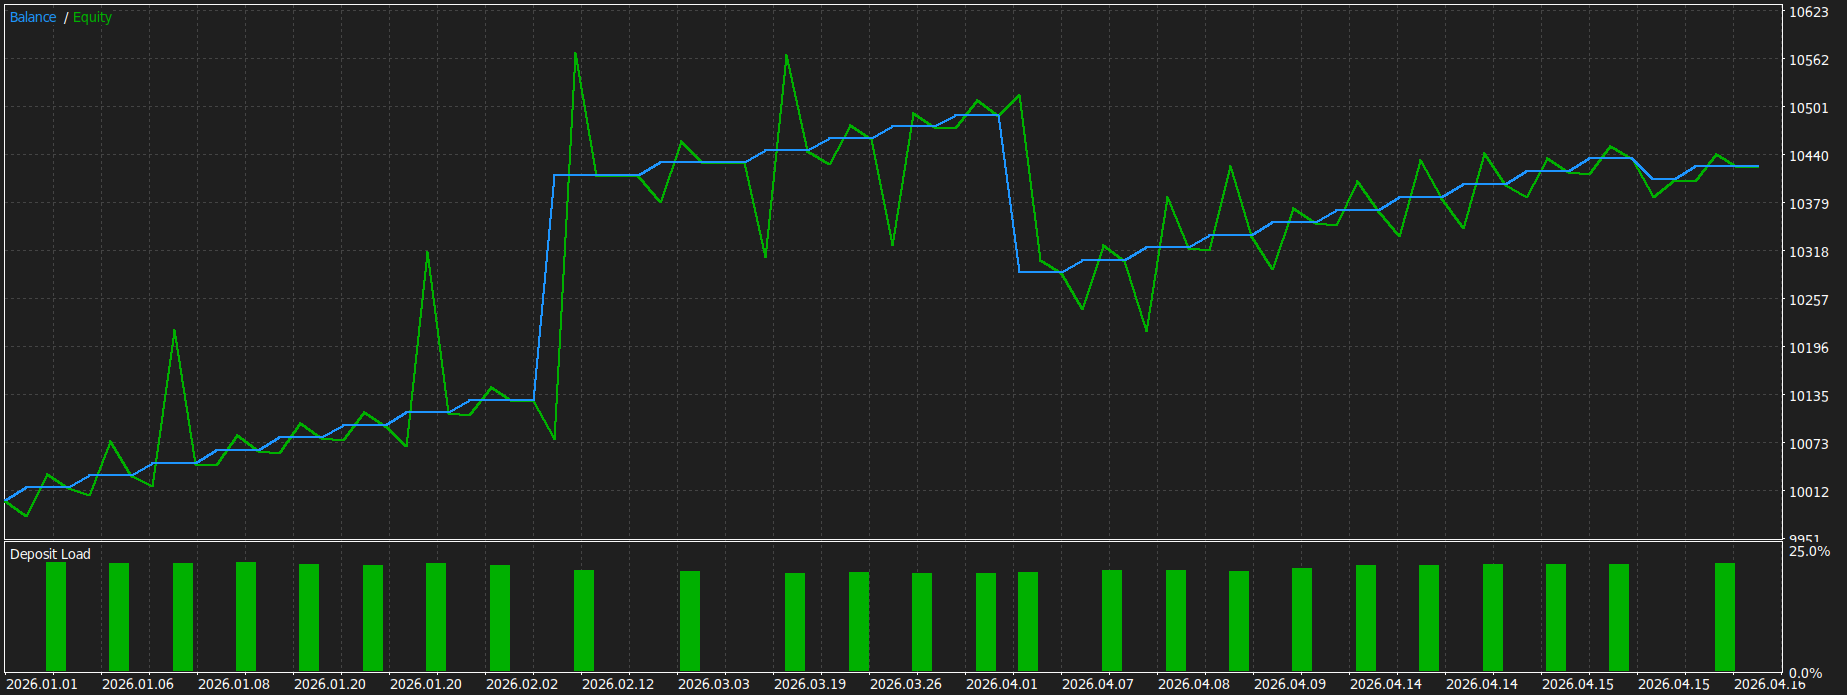Click the 10196 axis value
Screen dimensions: 1847x695
[x=1809, y=348]
